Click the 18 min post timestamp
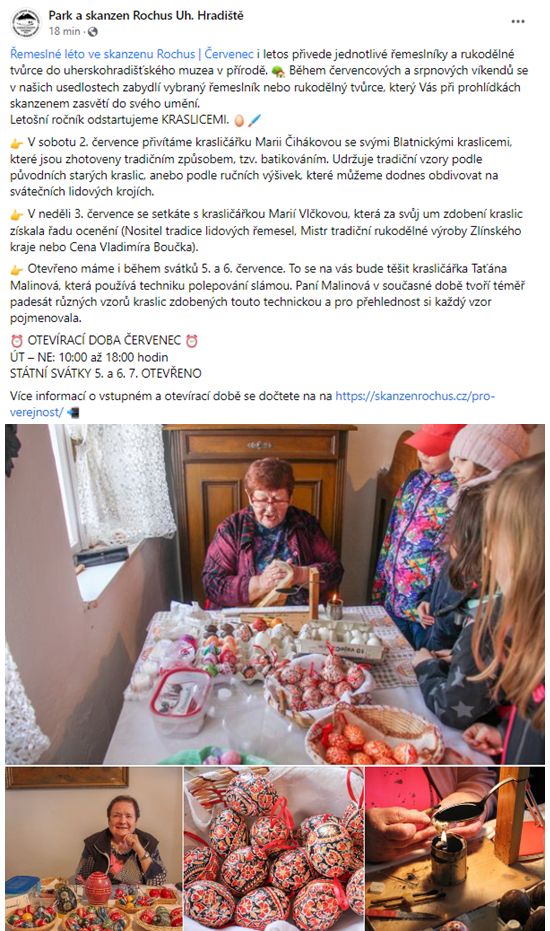The height and width of the screenshot is (931, 550). (x=64, y=31)
